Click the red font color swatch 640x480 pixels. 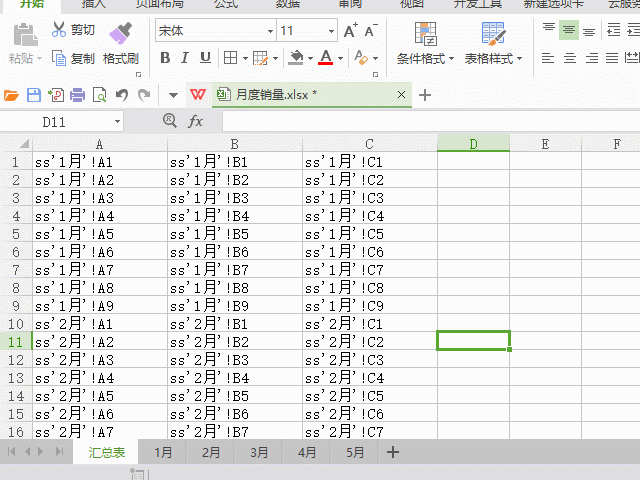[325, 58]
